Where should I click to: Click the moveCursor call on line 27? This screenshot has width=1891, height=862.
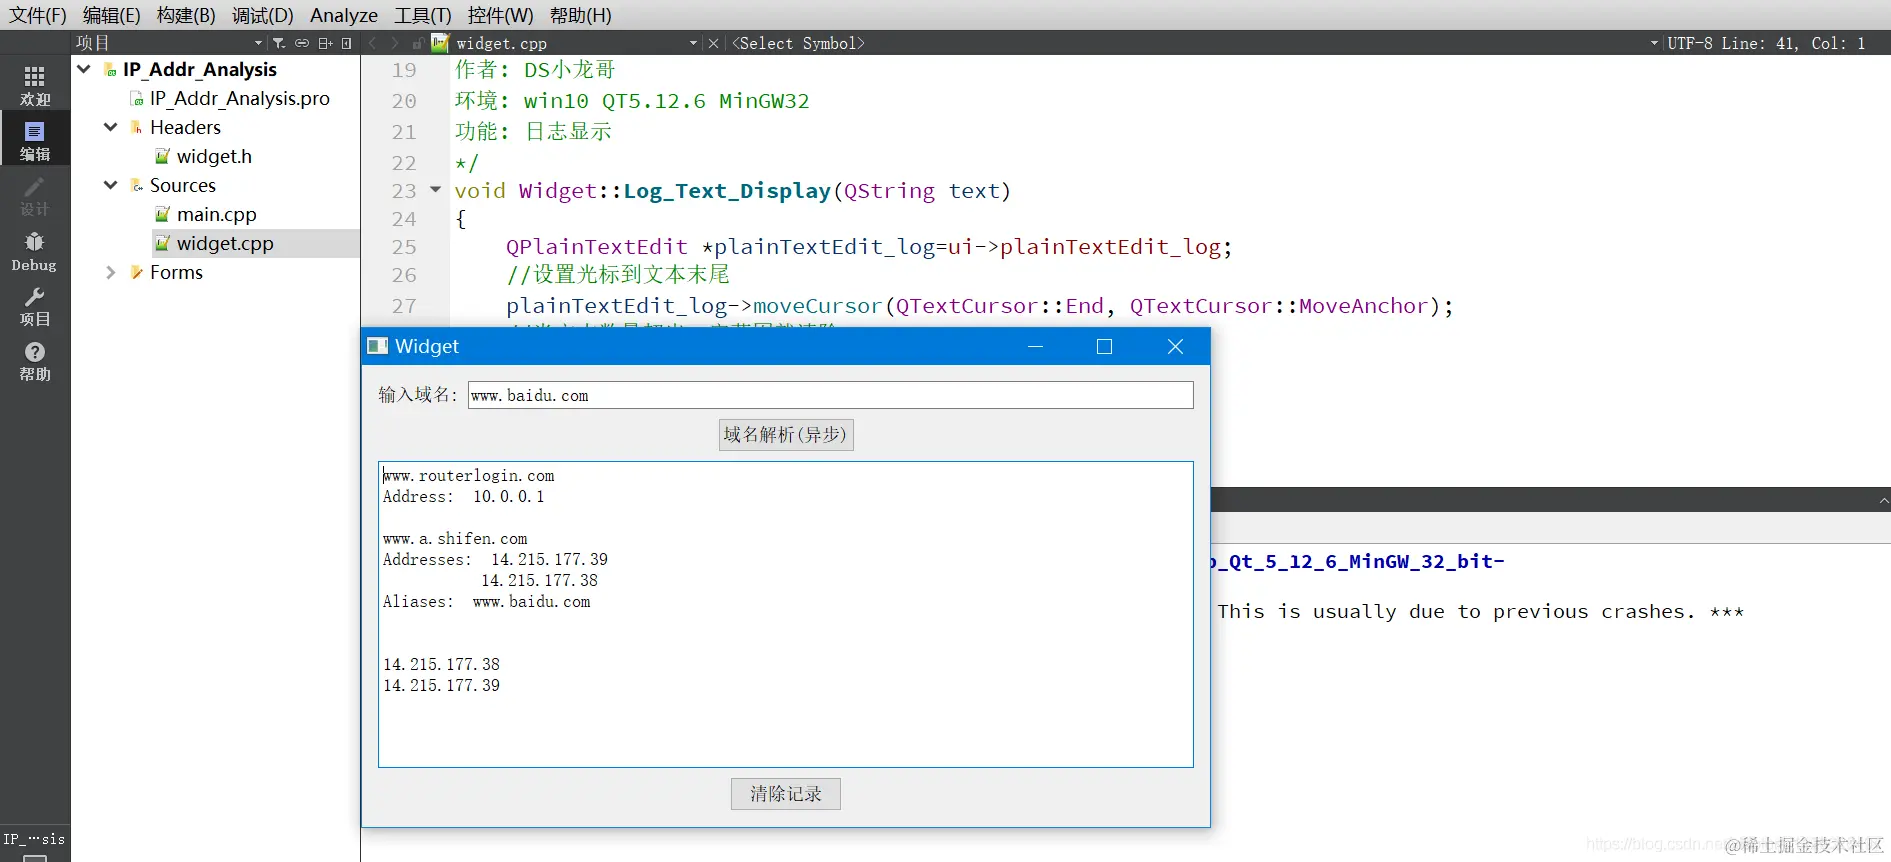click(817, 306)
